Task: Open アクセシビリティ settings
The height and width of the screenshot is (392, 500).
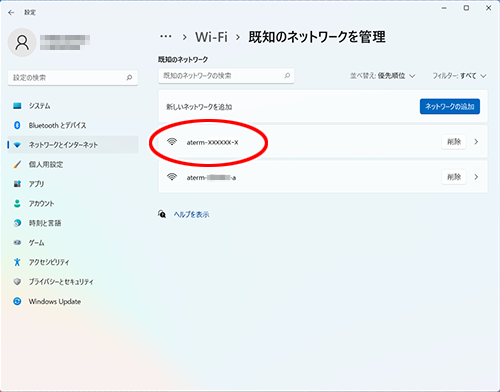Action: 73,262
